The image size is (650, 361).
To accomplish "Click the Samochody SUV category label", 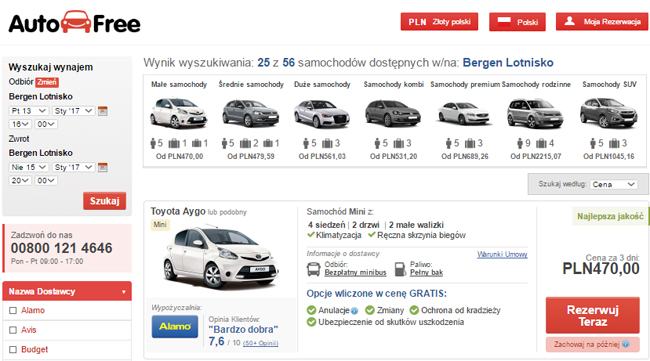I will (609, 85).
